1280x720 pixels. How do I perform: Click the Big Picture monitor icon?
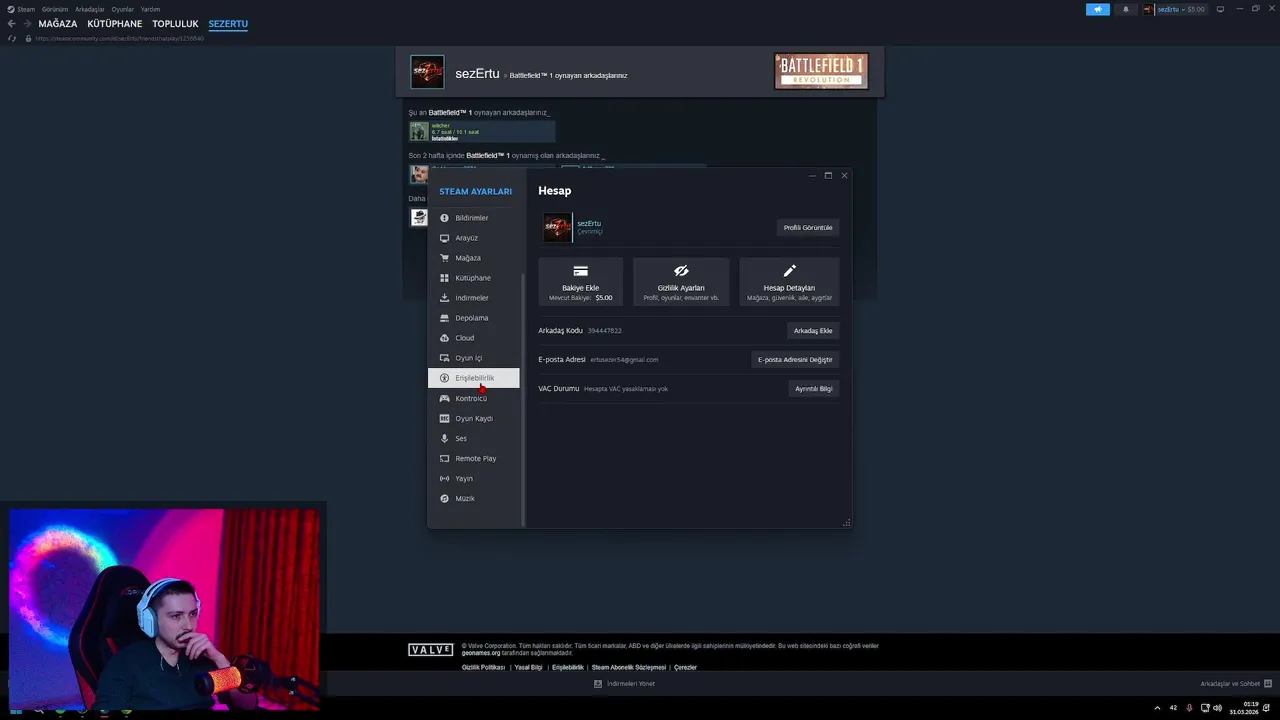tap(1220, 9)
